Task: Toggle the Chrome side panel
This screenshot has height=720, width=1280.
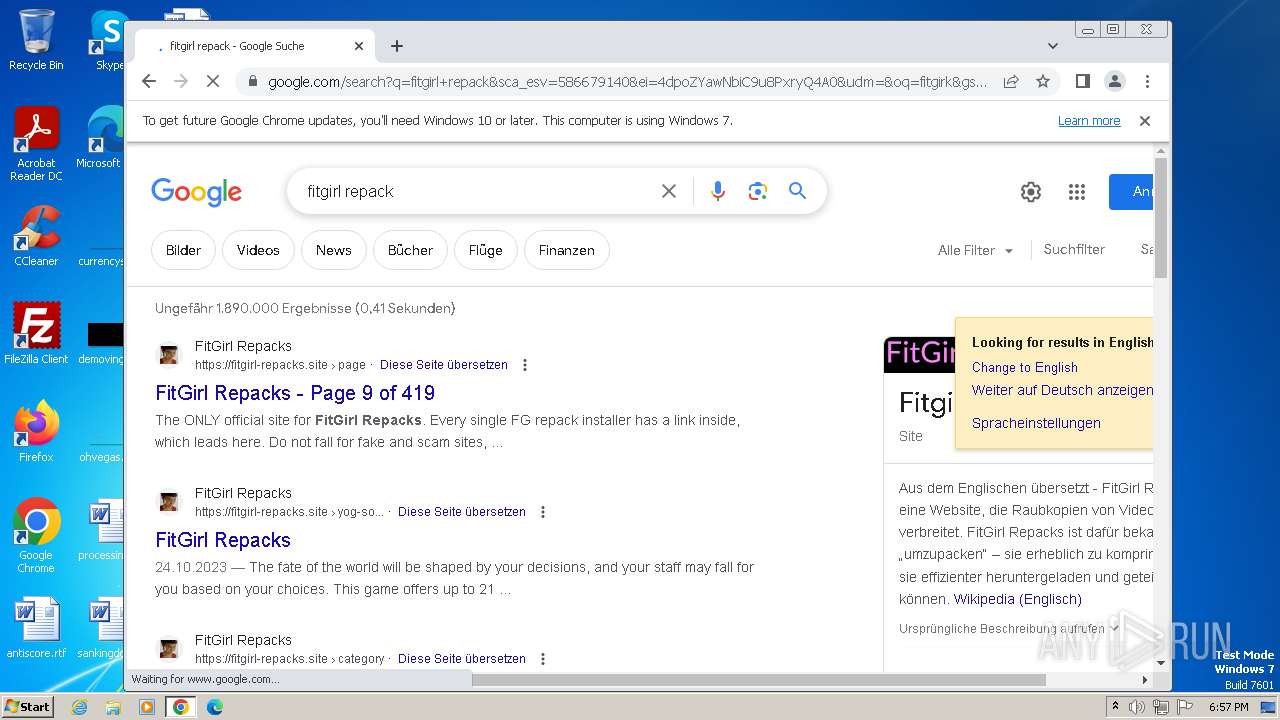Action: coord(1082,81)
